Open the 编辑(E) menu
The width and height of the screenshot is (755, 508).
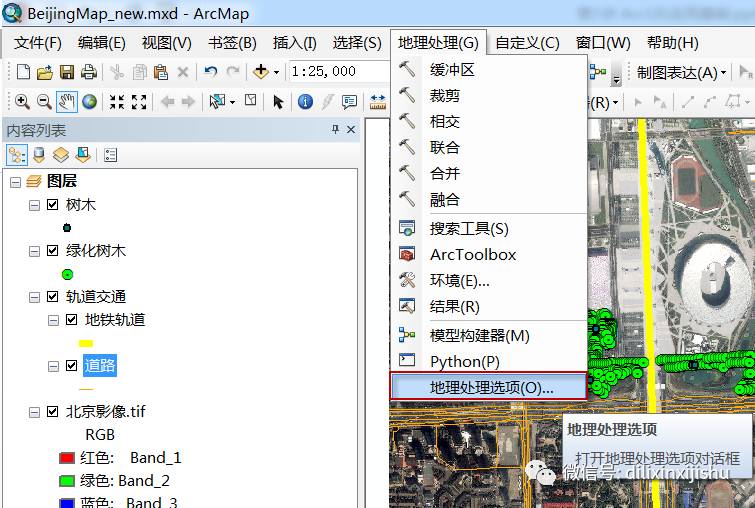pyautogui.click(x=102, y=43)
